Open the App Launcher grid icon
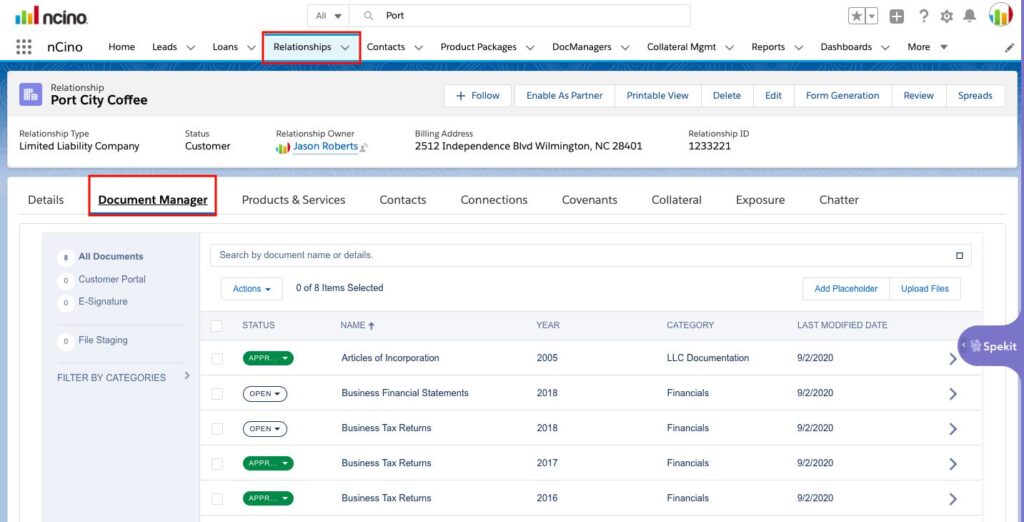1024x522 pixels. point(24,46)
